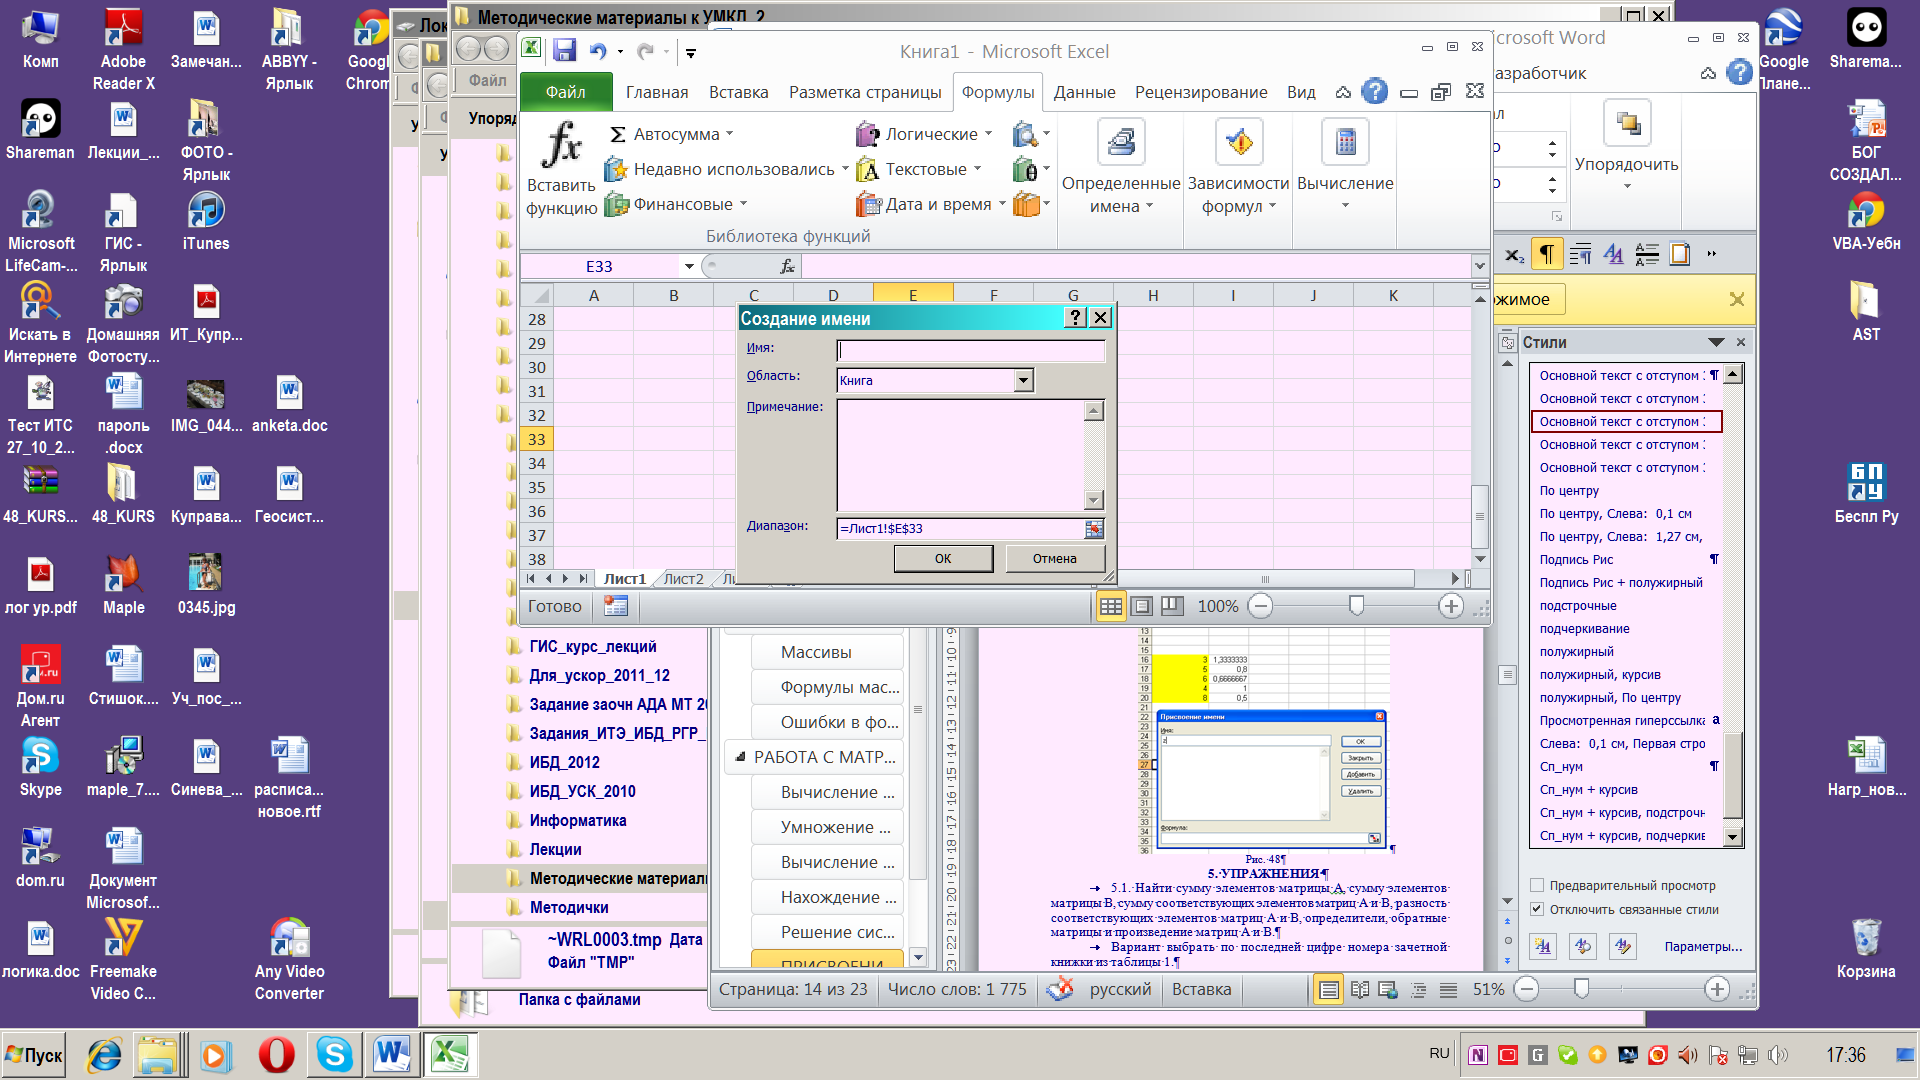Open Excel help question mark icon
Viewport: 1920px width, 1080px height.
click(1375, 91)
